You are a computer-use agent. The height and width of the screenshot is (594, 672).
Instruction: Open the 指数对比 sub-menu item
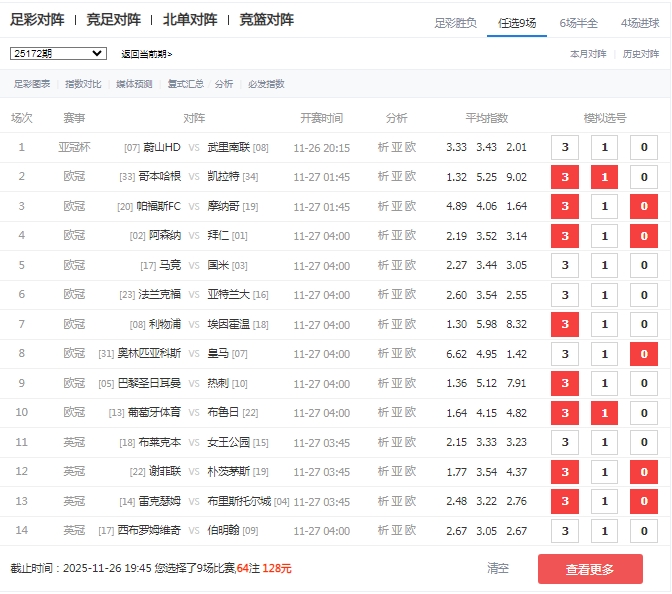[83, 84]
